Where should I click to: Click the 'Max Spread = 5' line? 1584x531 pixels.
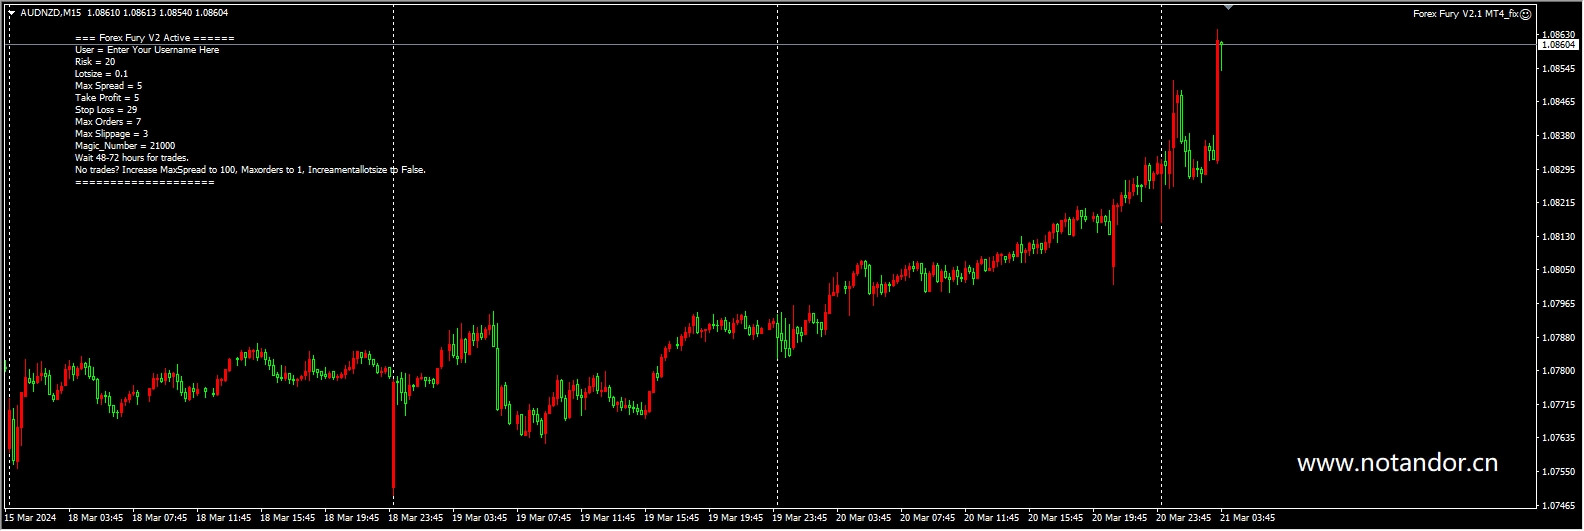108,86
